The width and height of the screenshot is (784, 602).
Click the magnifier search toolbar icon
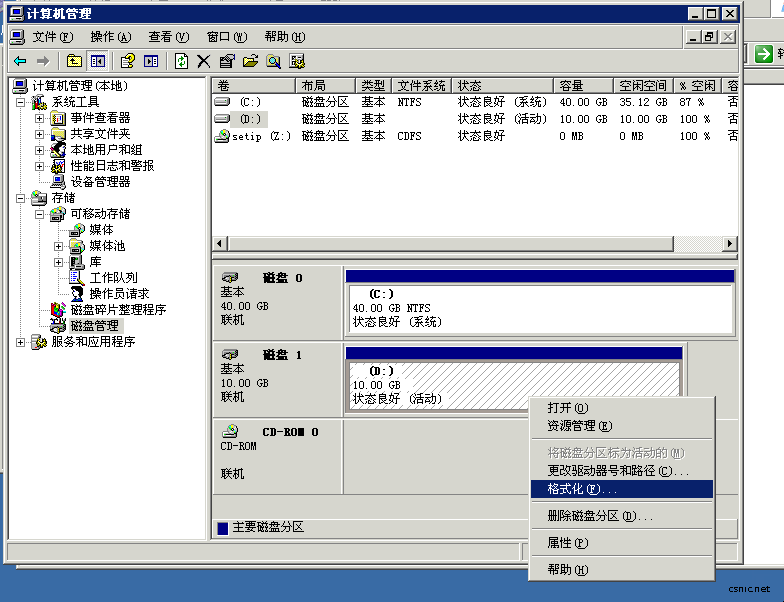pos(273,61)
